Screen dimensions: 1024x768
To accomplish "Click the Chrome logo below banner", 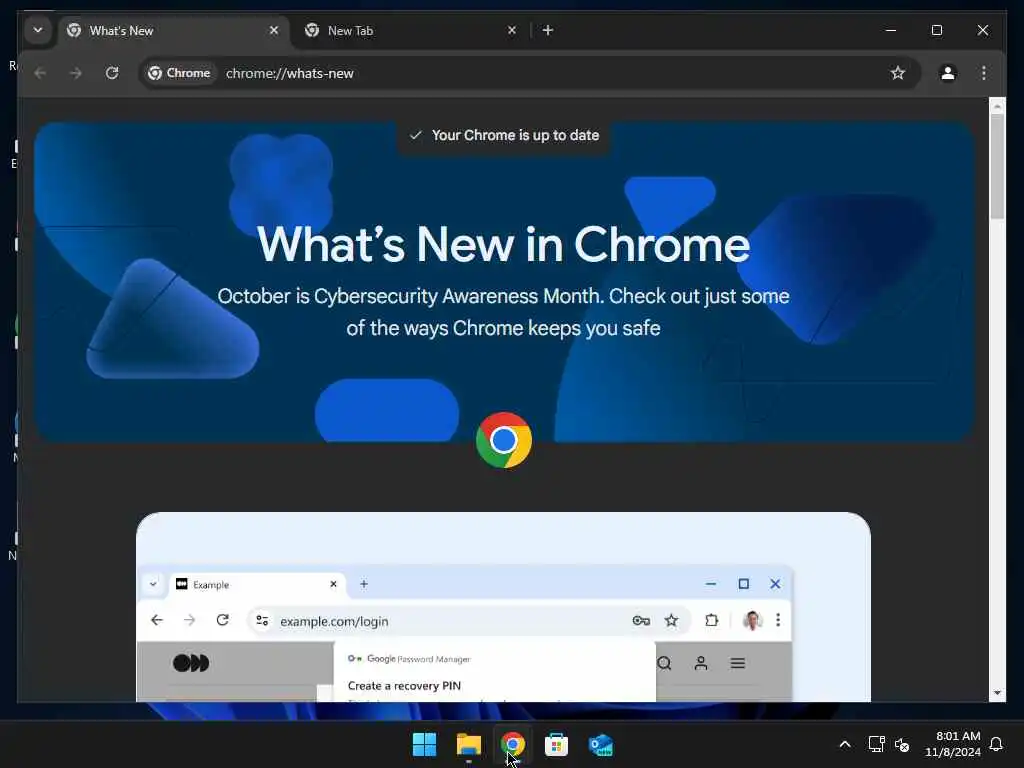I will (504, 440).
